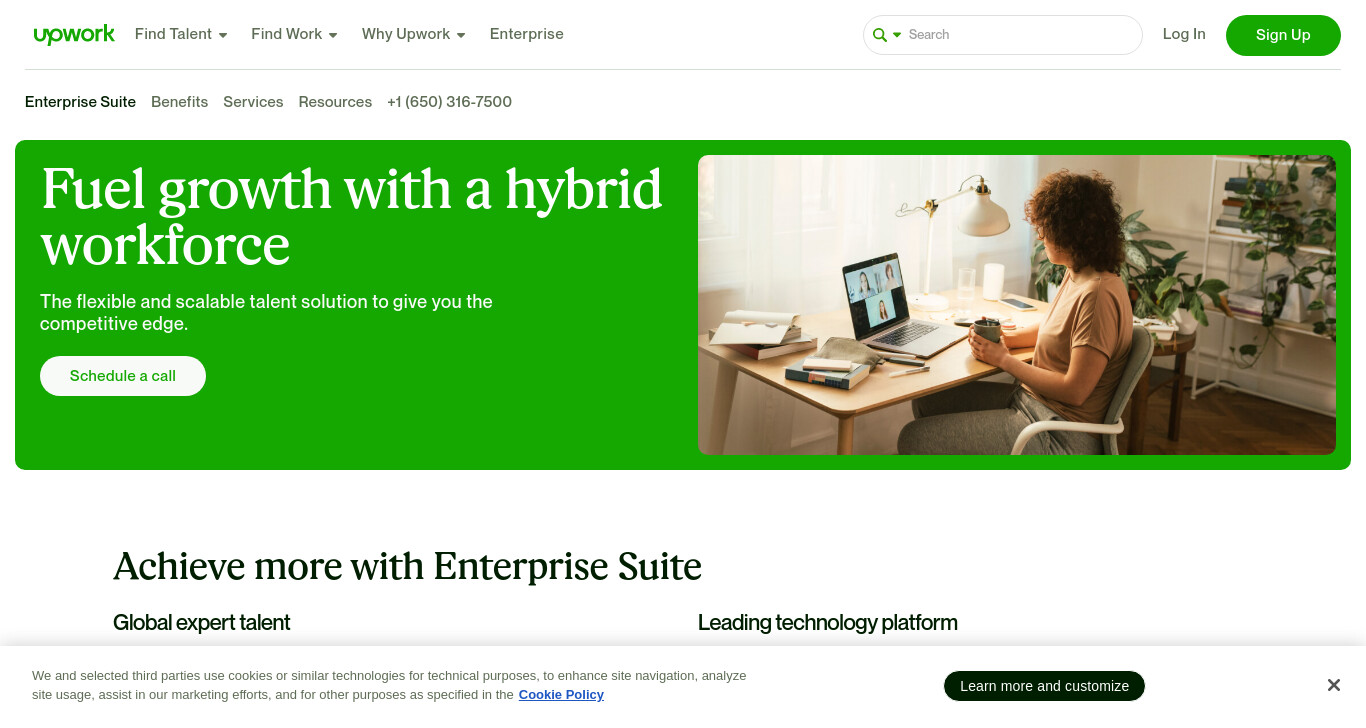Viewport: 1366px width, 728px height.
Task: Click Learn more and customize button
Action: (x=1044, y=686)
